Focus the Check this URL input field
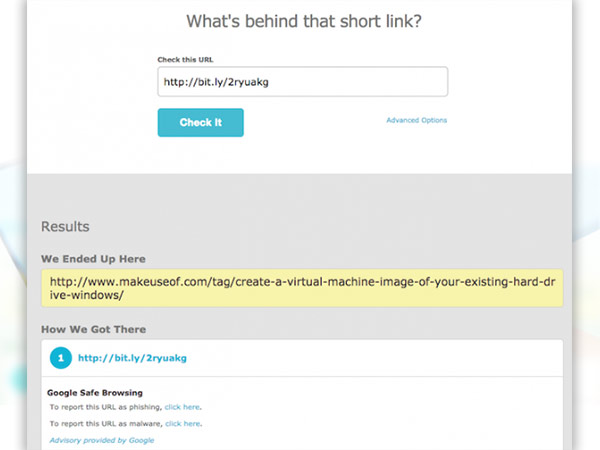The width and height of the screenshot is (600, 450). click(x=302, y=82)
